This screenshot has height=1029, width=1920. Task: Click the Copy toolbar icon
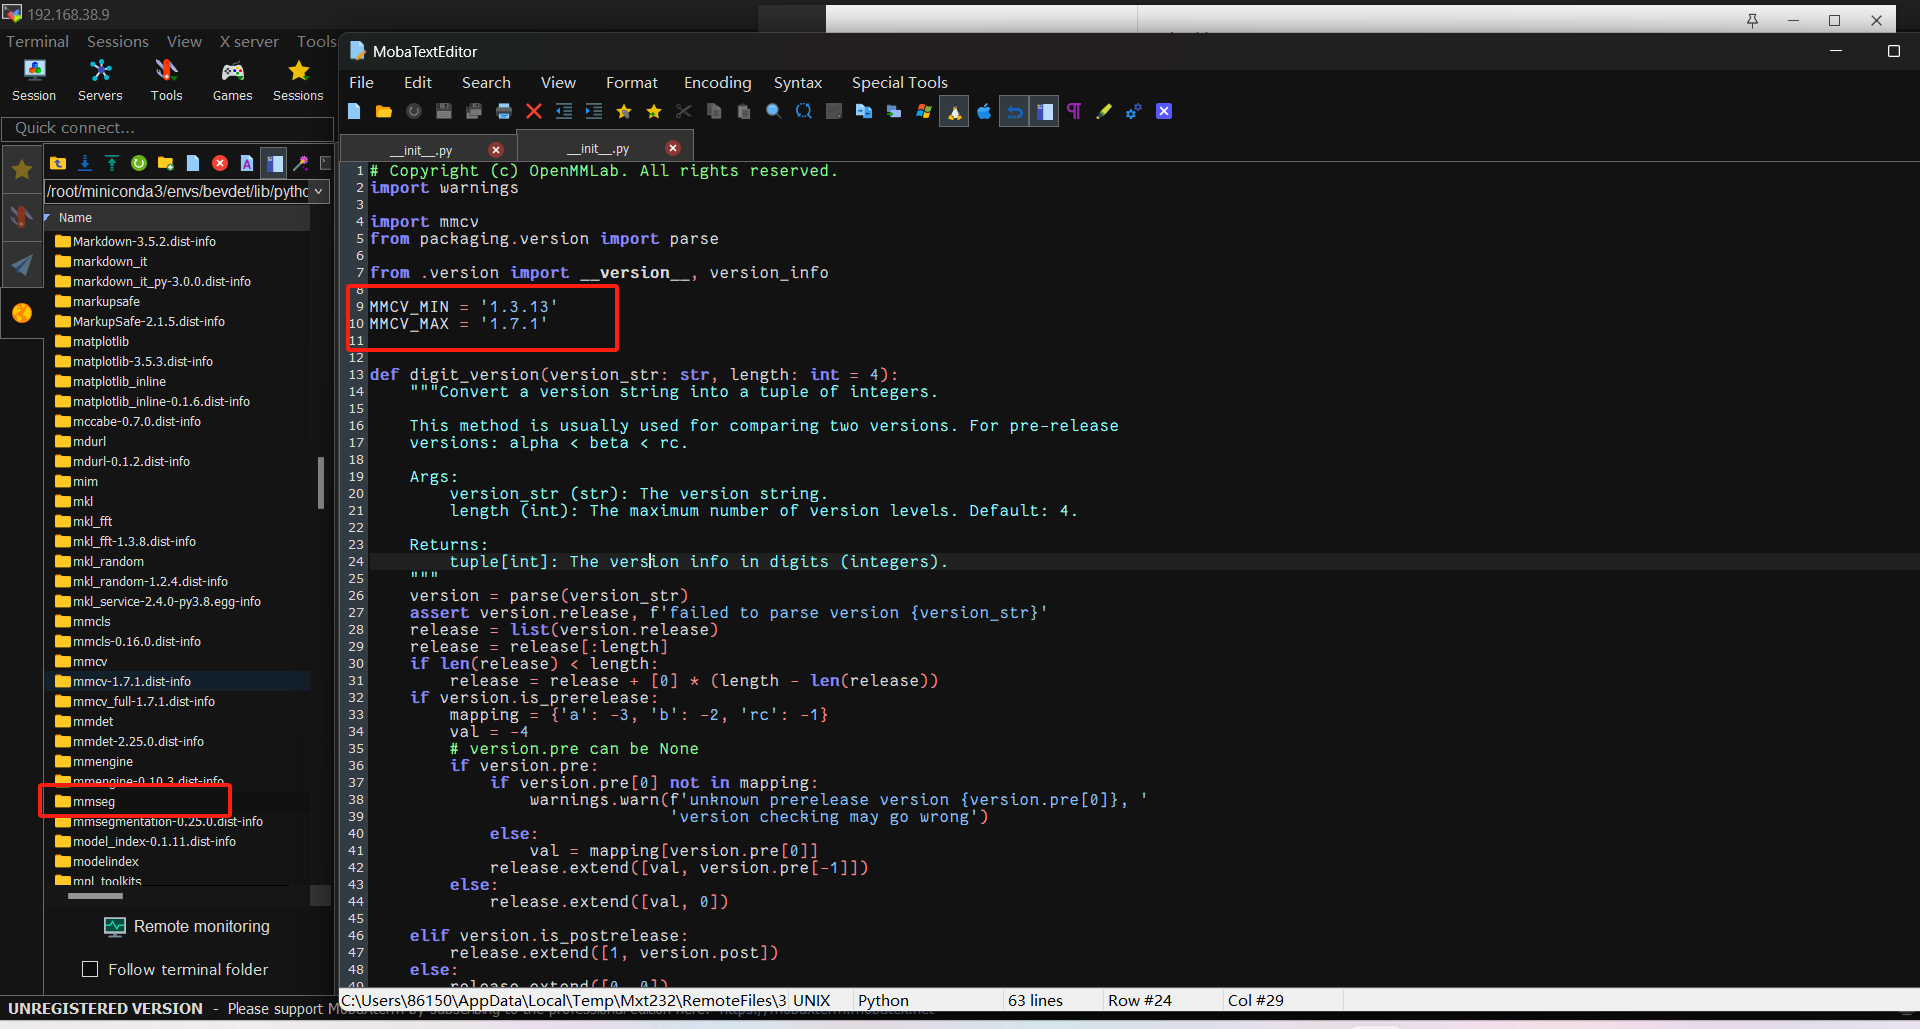click(714, 112)
